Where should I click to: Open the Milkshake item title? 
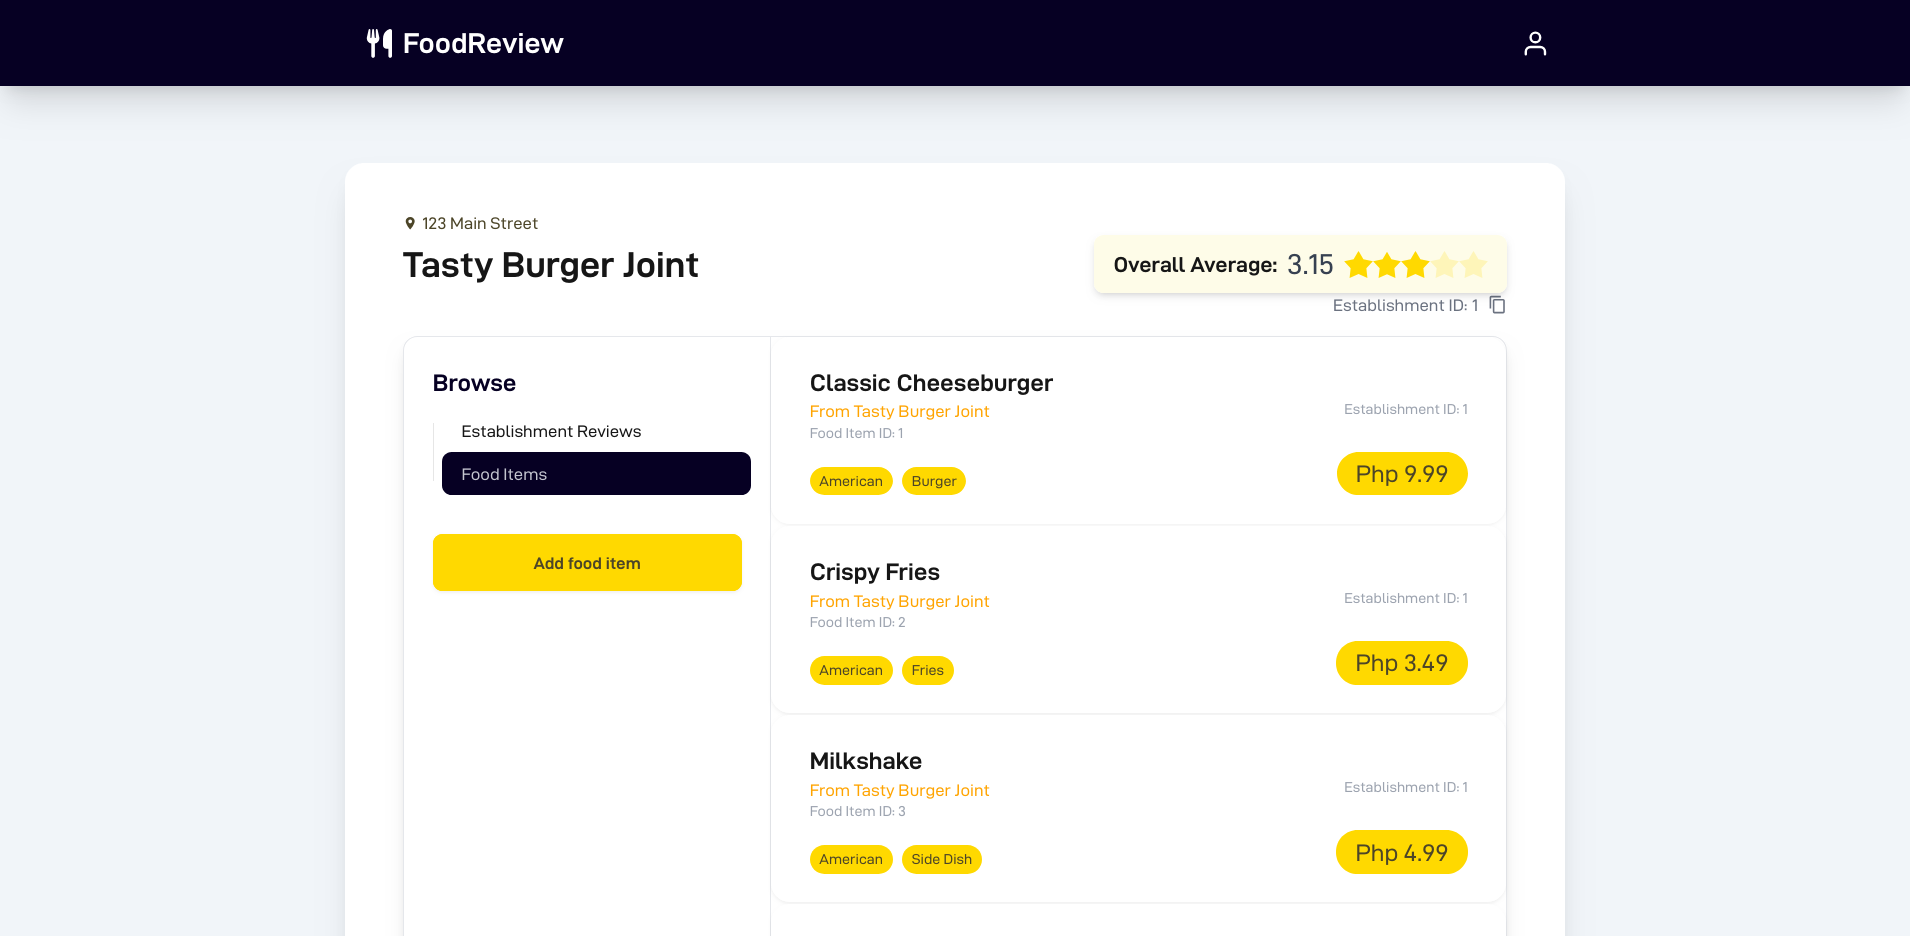(x=865, y=761)
